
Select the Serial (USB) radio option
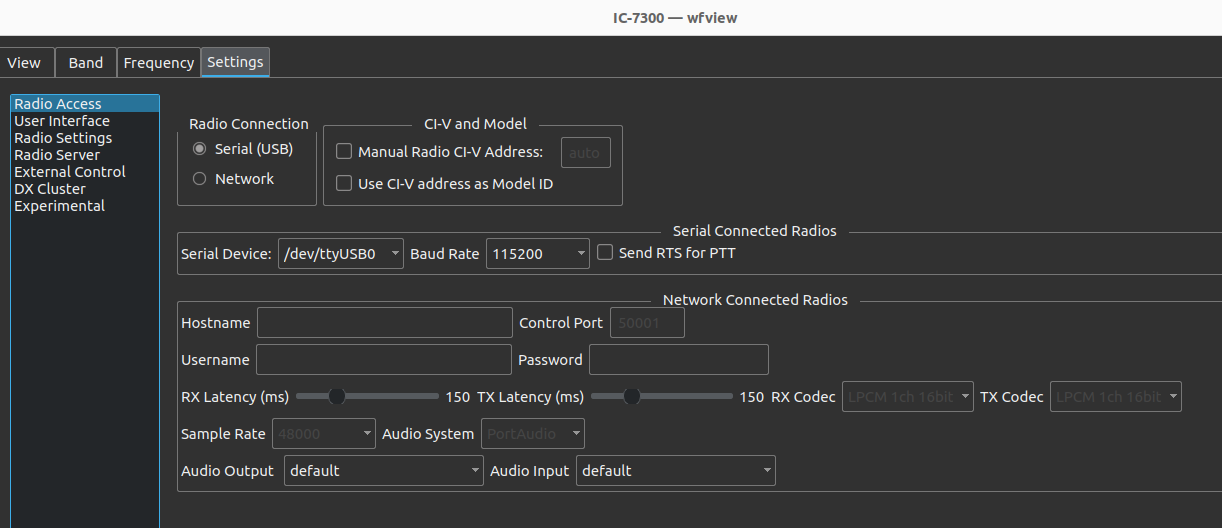(243, 149)
